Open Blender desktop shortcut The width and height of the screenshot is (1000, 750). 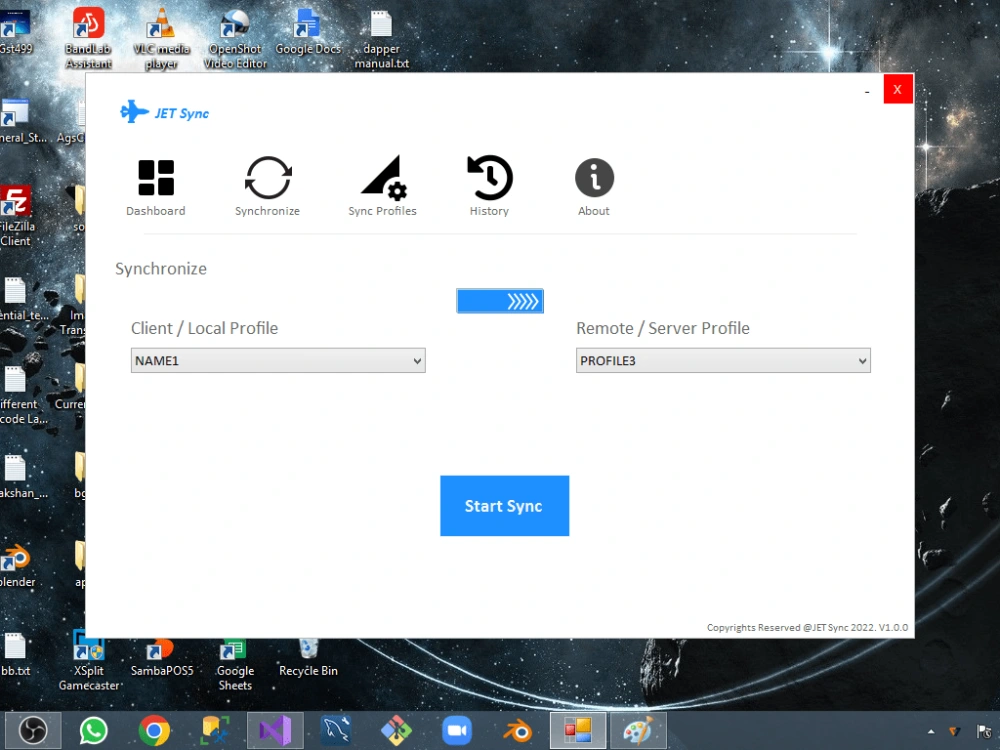coord(17,564)
